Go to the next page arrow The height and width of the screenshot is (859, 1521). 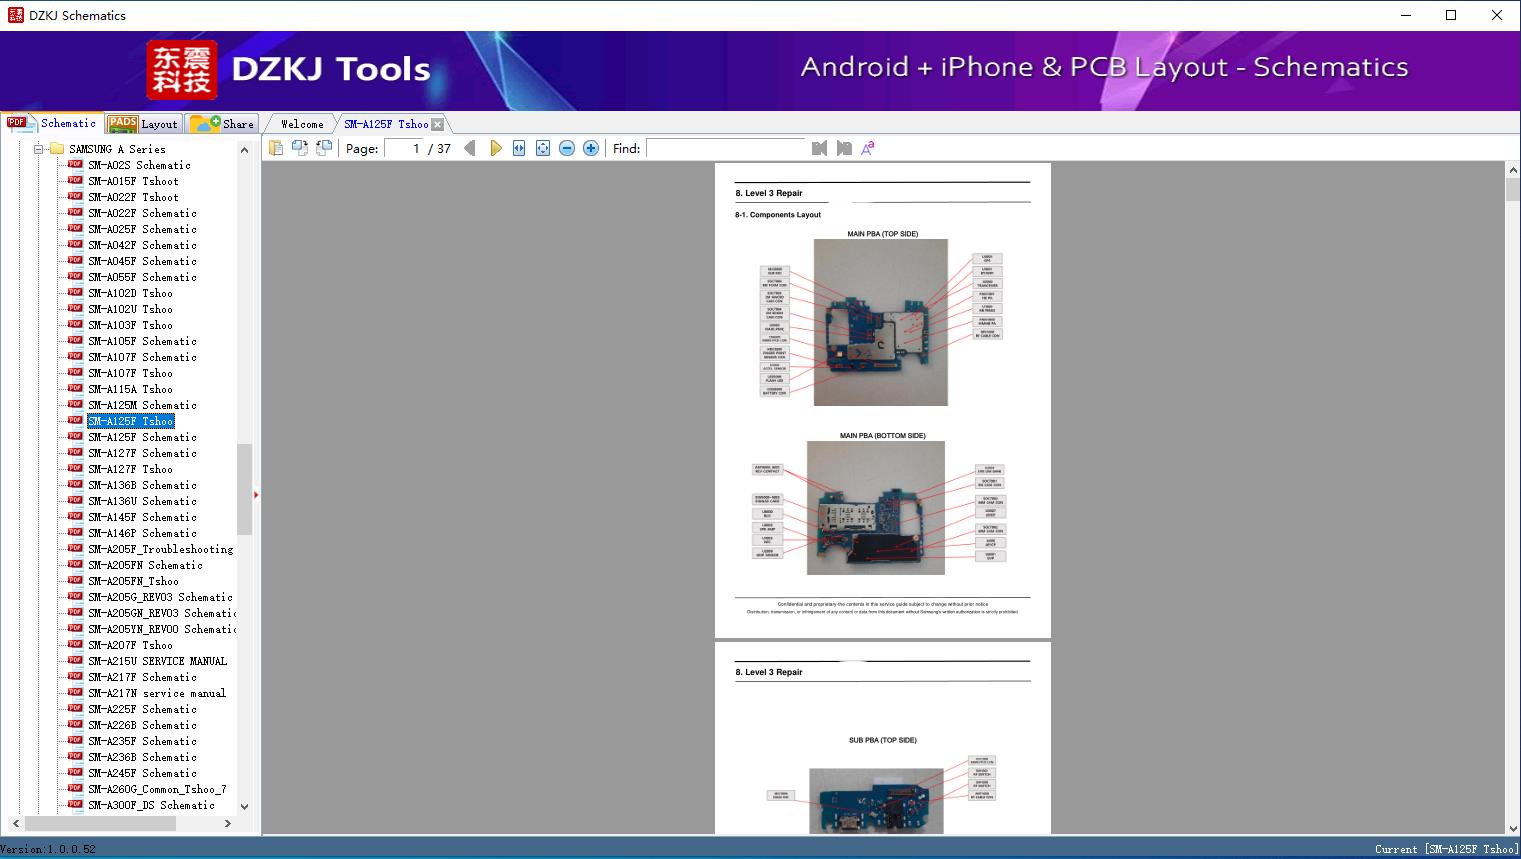(x=495, y=148)
